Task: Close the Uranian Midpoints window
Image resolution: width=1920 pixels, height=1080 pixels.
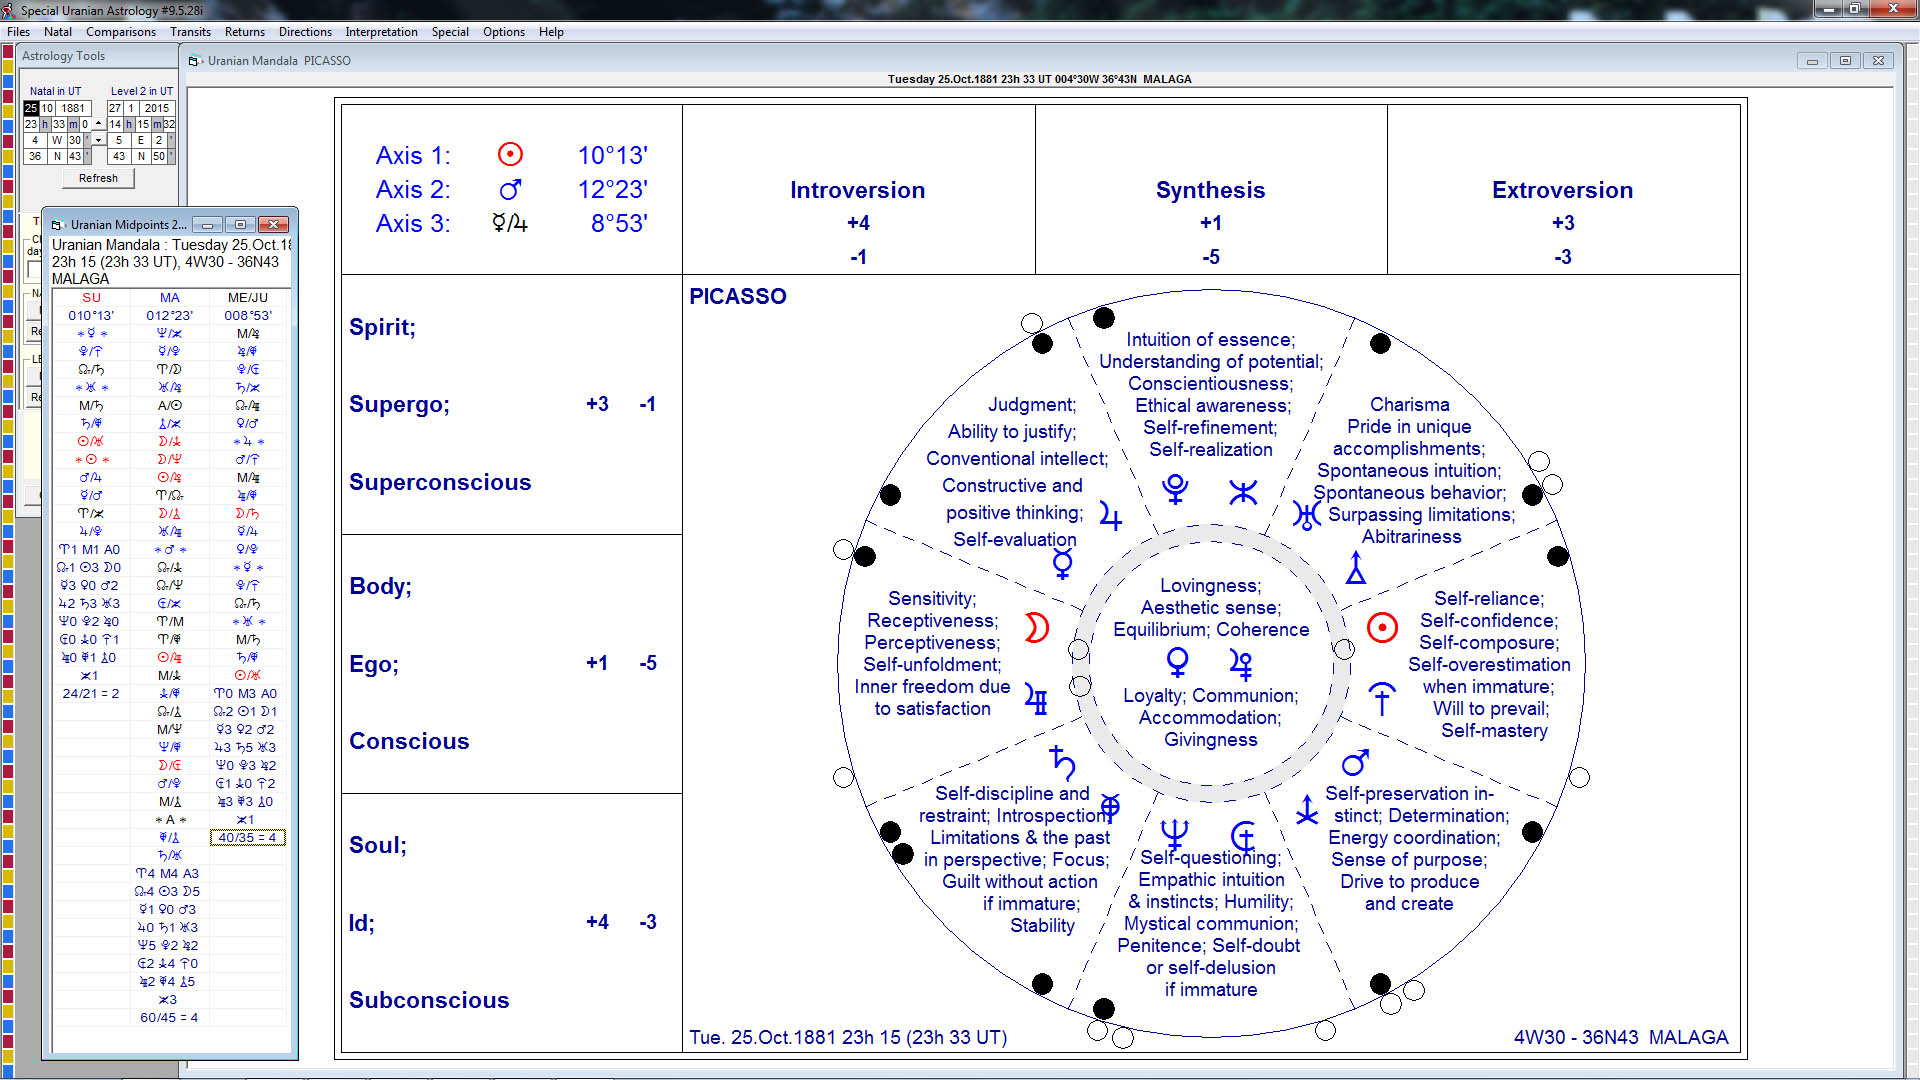Action: pyautogui.click(x=273, y=225)
